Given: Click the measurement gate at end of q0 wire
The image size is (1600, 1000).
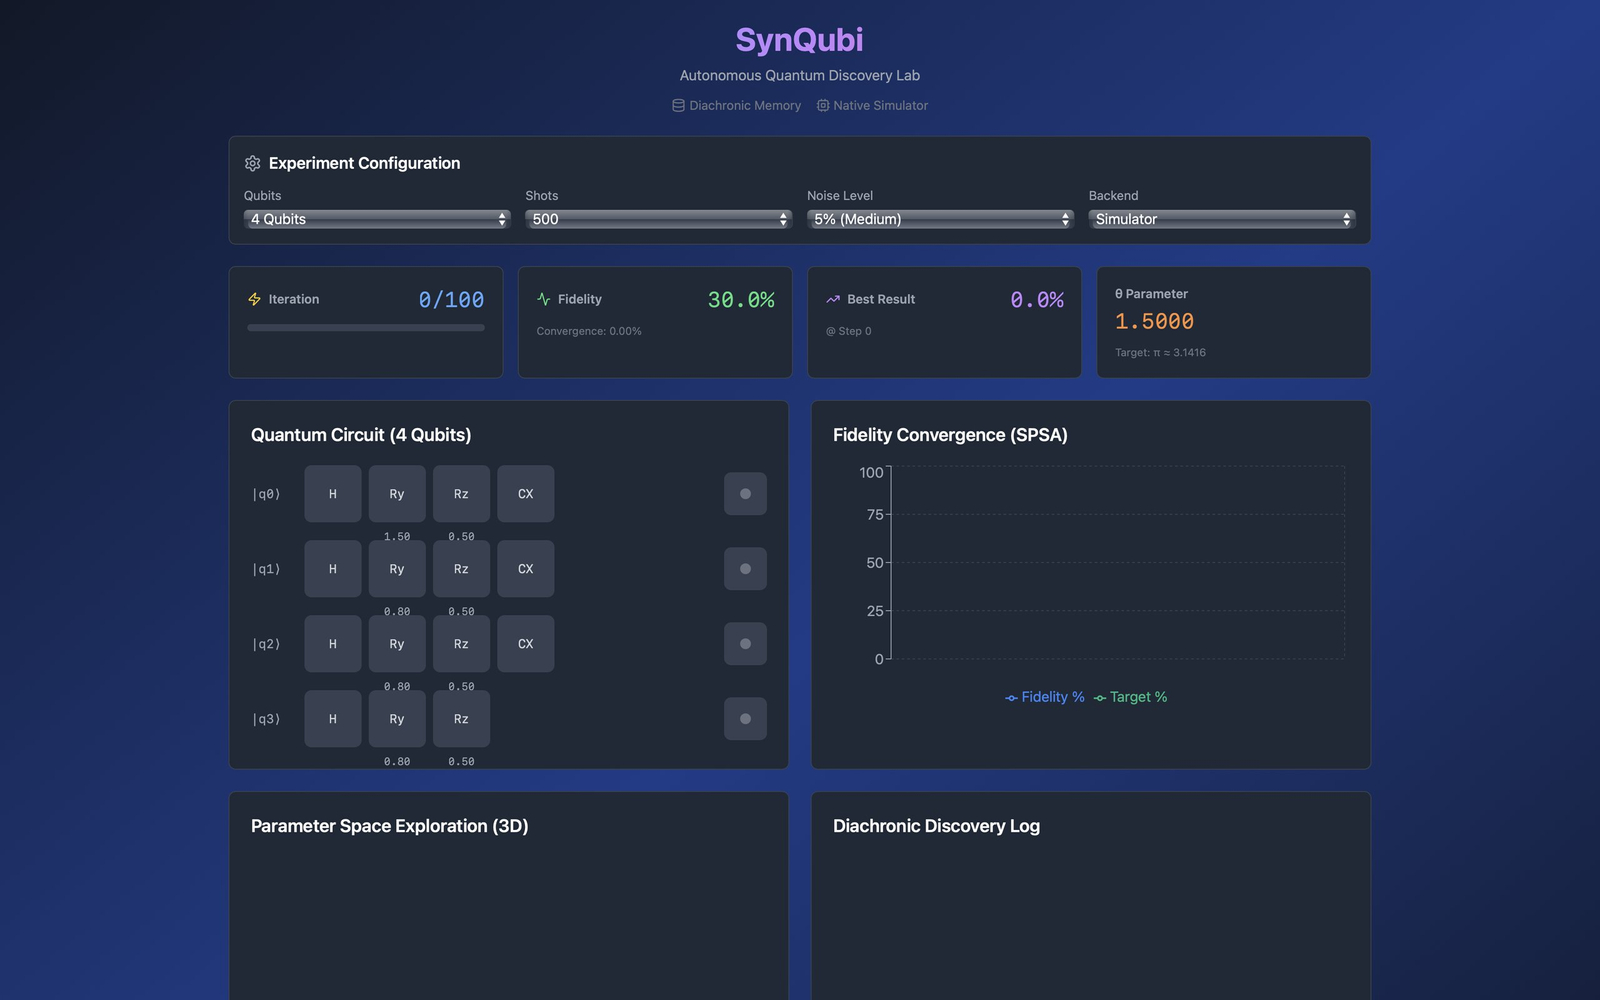Looking at the screenshot, I should point(745,493).
